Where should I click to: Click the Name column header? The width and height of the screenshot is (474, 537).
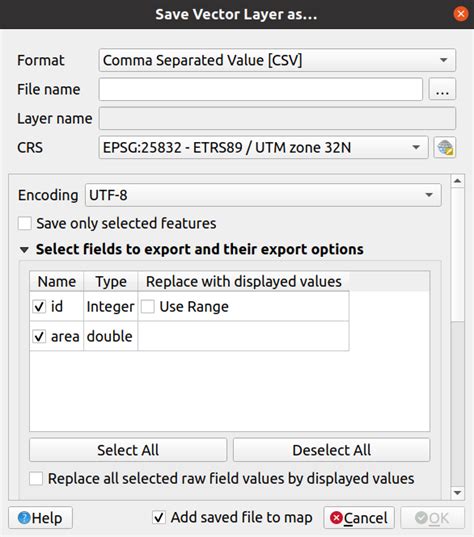click(57, 282)
